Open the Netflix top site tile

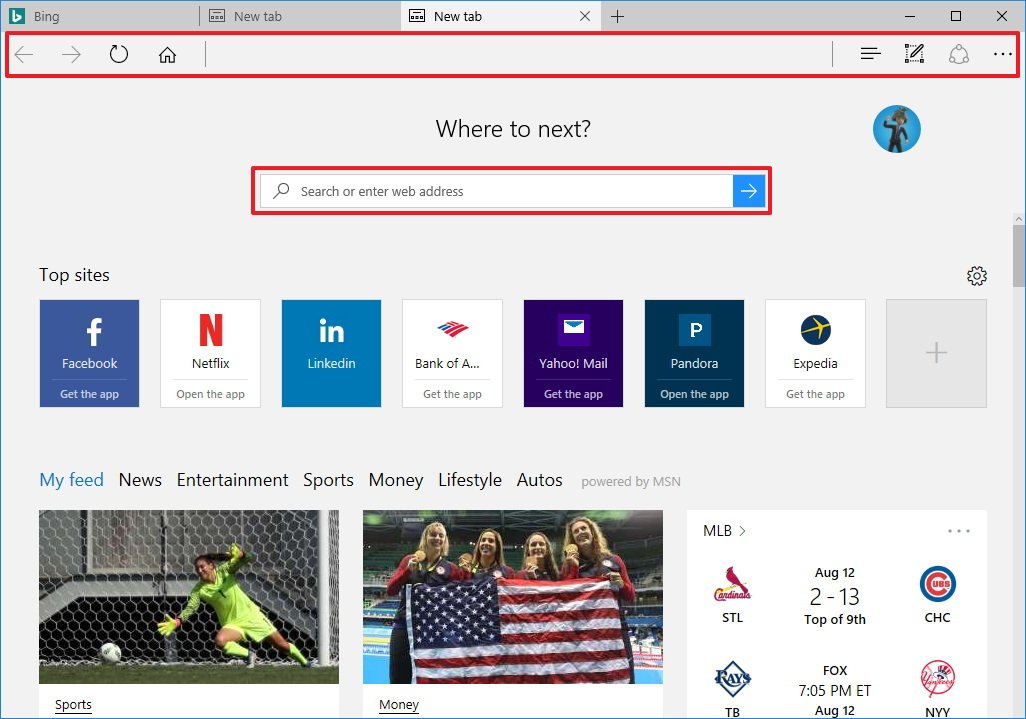point(211,353)
